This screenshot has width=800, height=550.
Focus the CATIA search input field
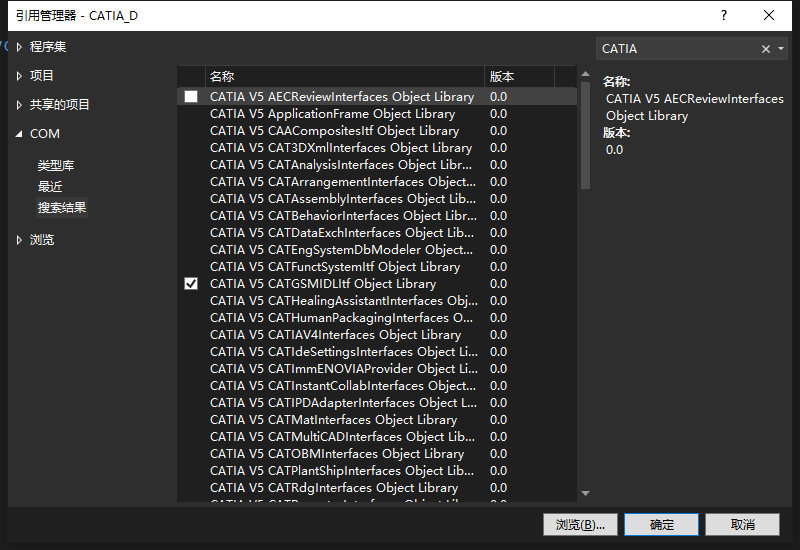click(x=679, y=49)
